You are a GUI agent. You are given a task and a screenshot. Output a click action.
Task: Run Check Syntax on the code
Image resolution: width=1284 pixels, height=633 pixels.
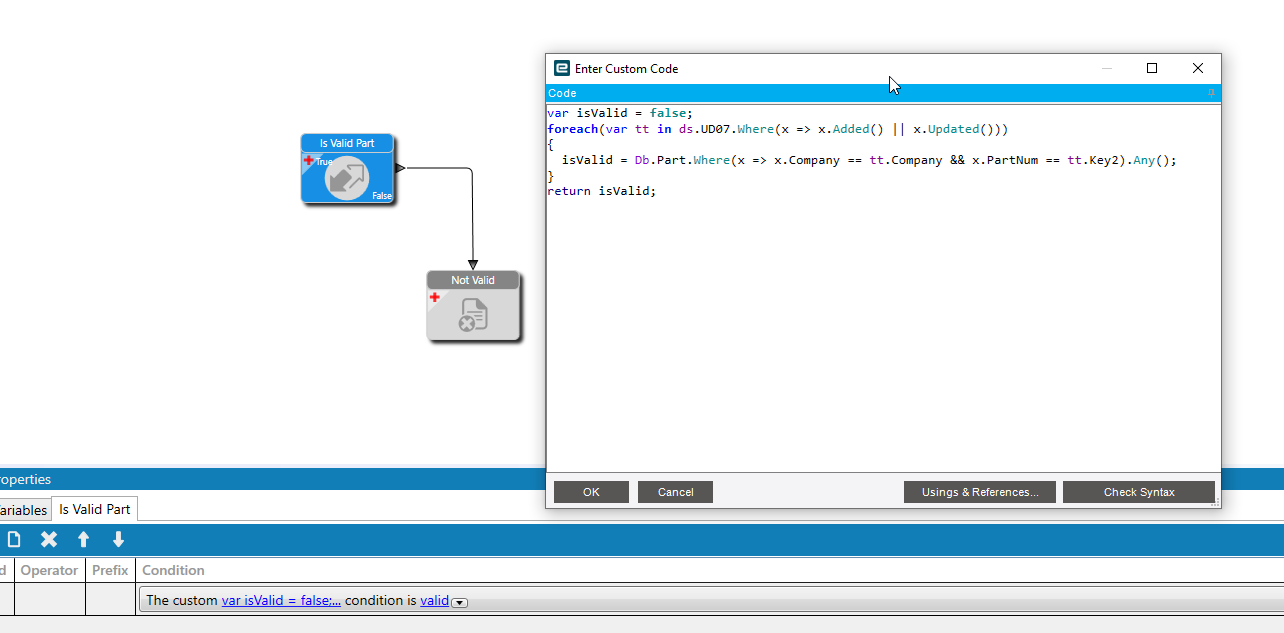1139,492
